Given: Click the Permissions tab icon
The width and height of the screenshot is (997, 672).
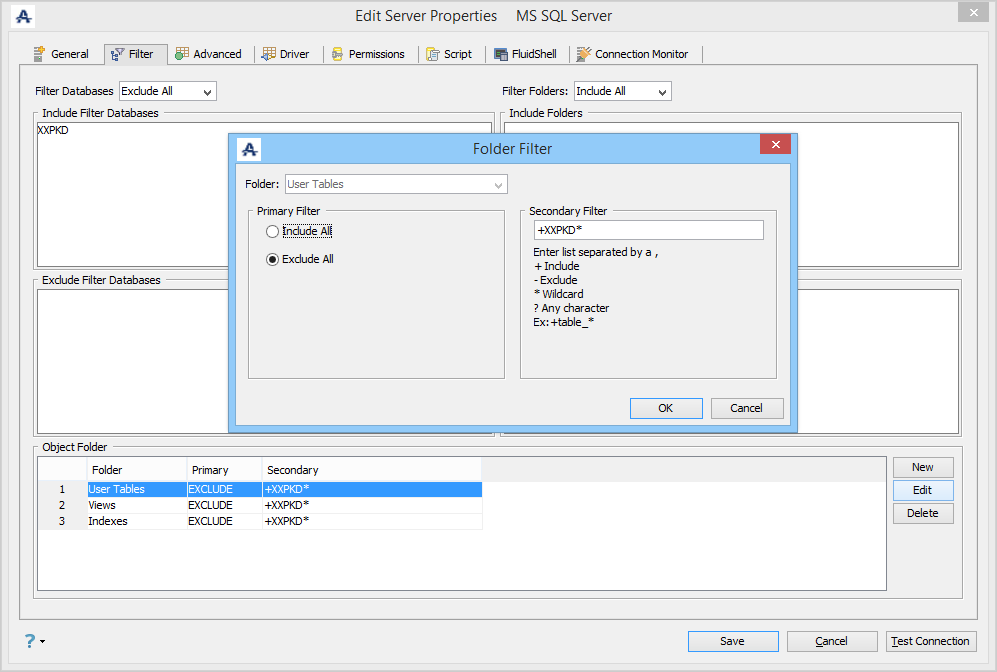Looking at the screenshot, I should click(x=338, y=55).
